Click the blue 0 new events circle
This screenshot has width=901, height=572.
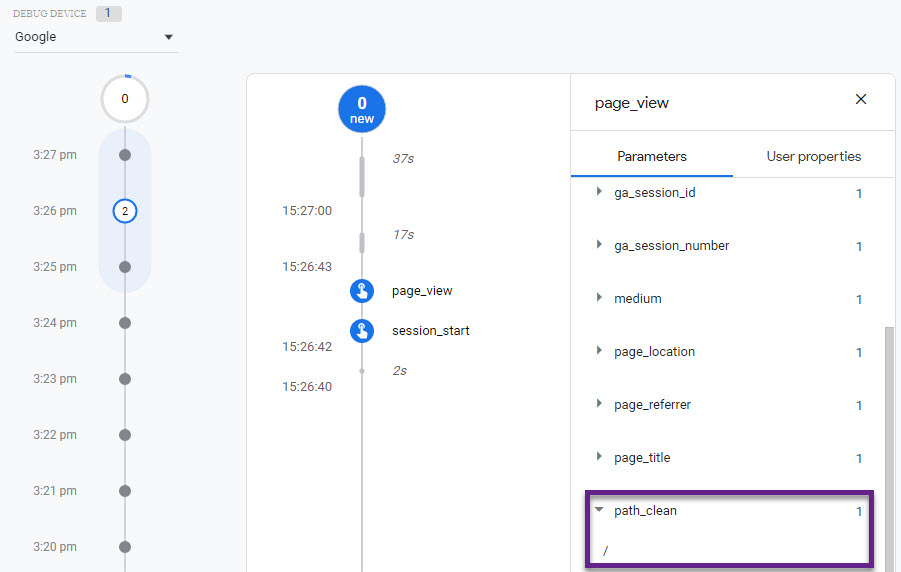[x=362, y=109]
